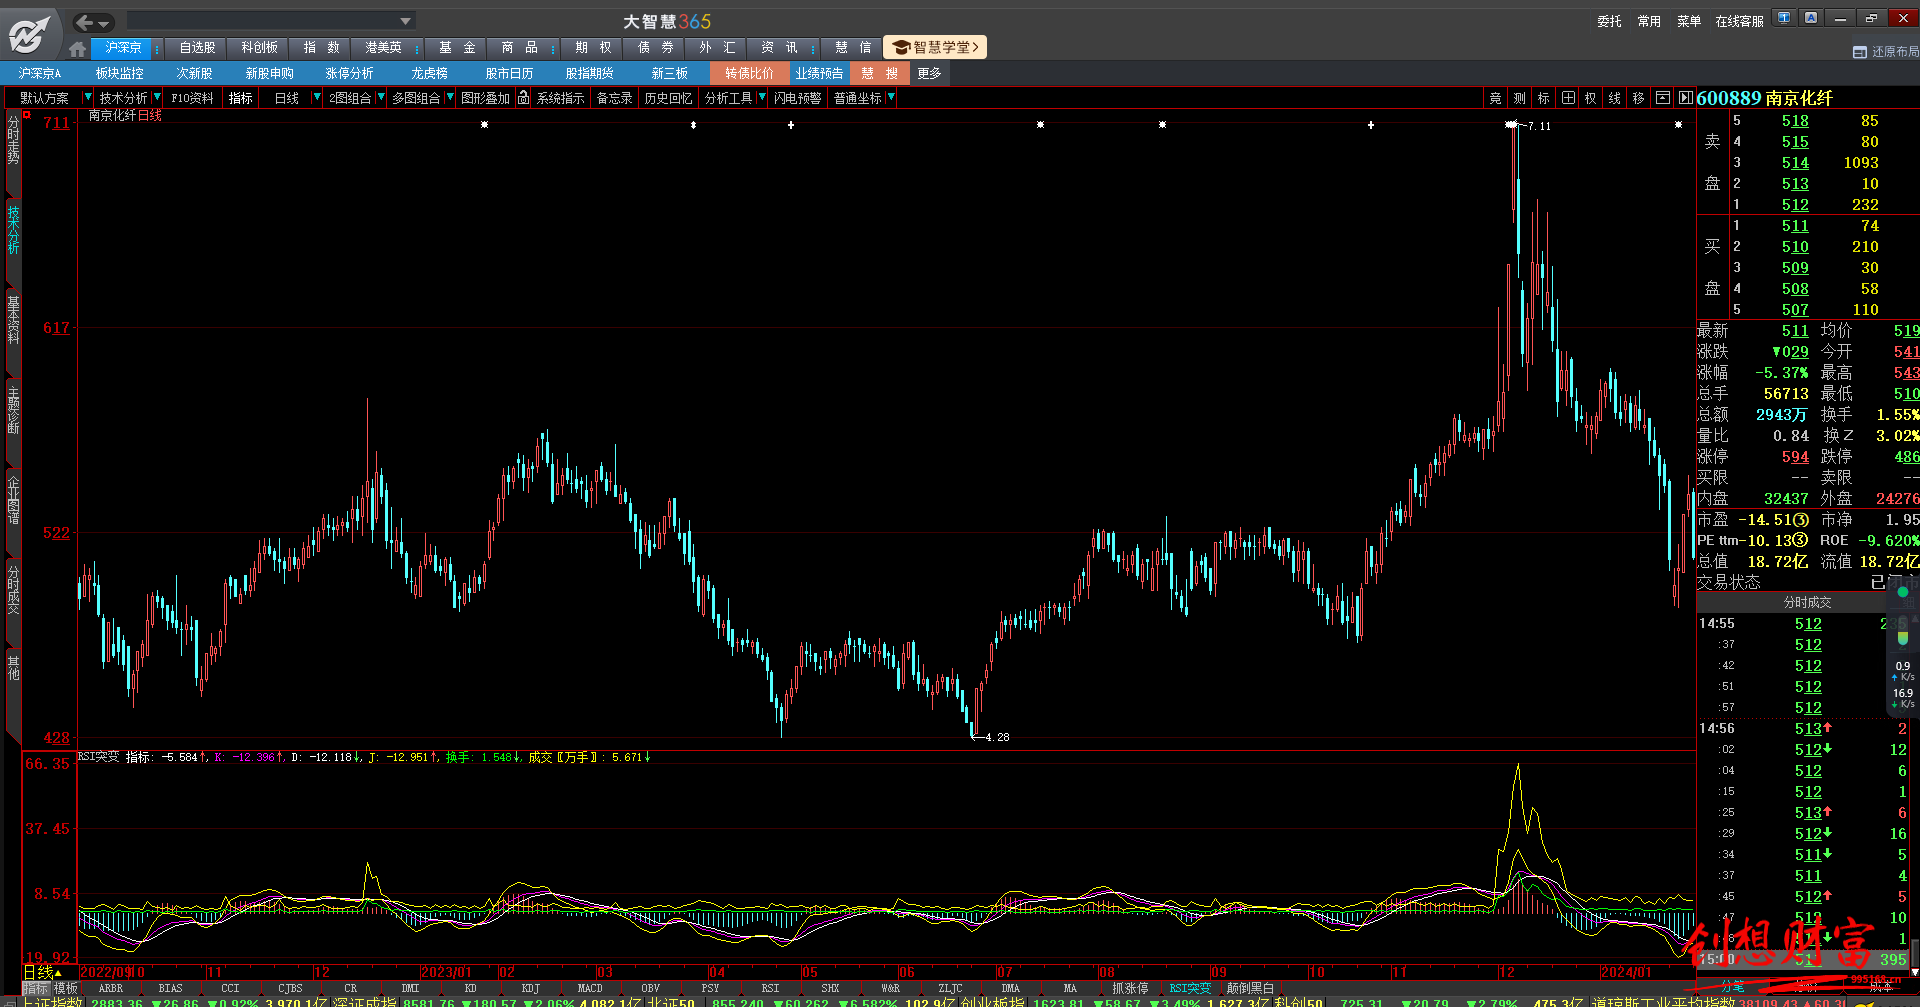Open the 港美英 tab
The height and width of the screenshot is (1007, 1920).
(383, 48)
